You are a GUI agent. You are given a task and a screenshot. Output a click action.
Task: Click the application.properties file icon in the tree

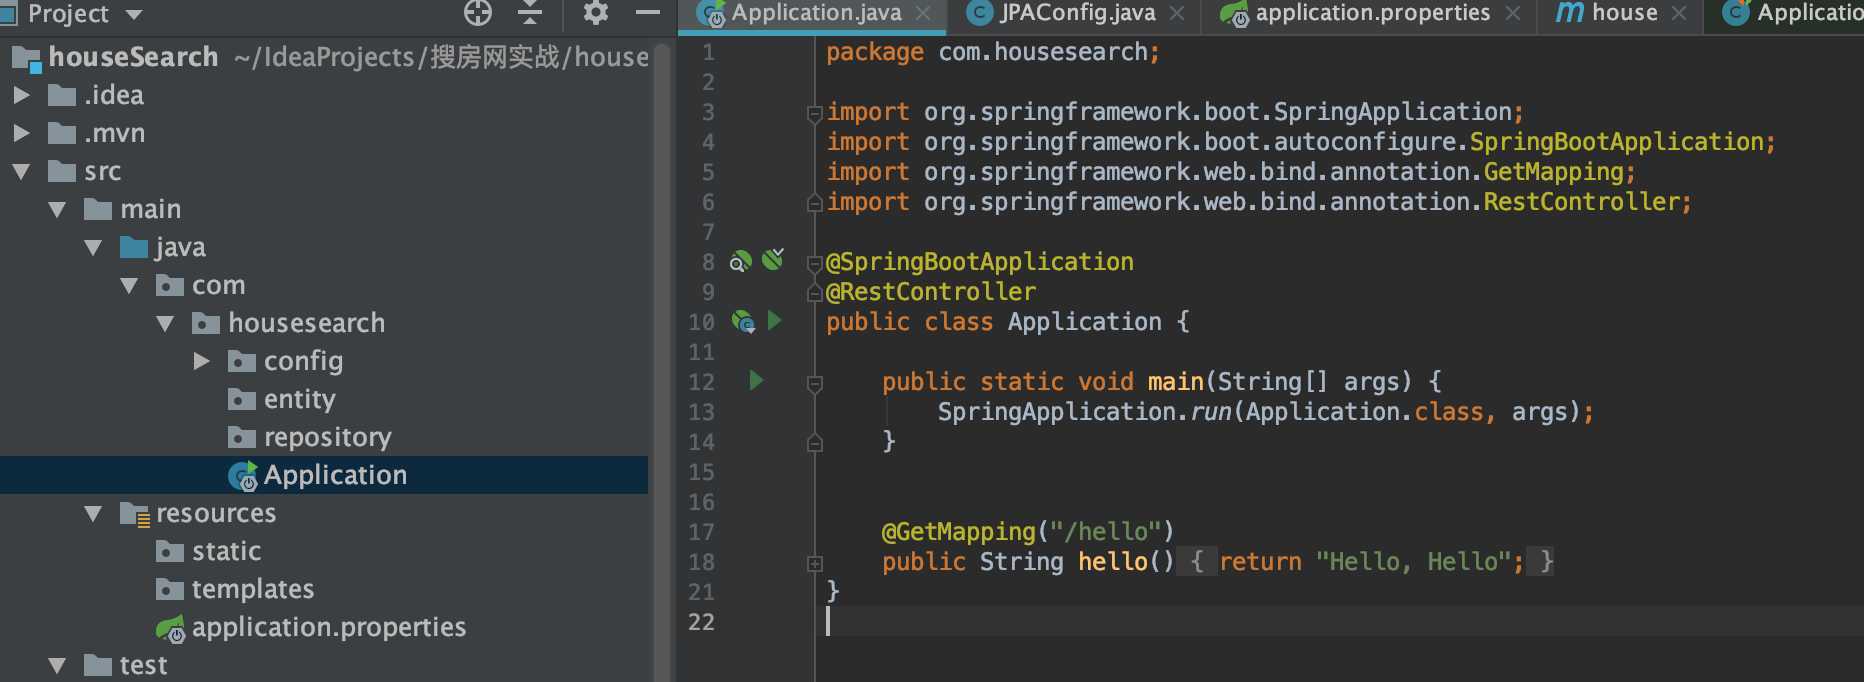170,629
